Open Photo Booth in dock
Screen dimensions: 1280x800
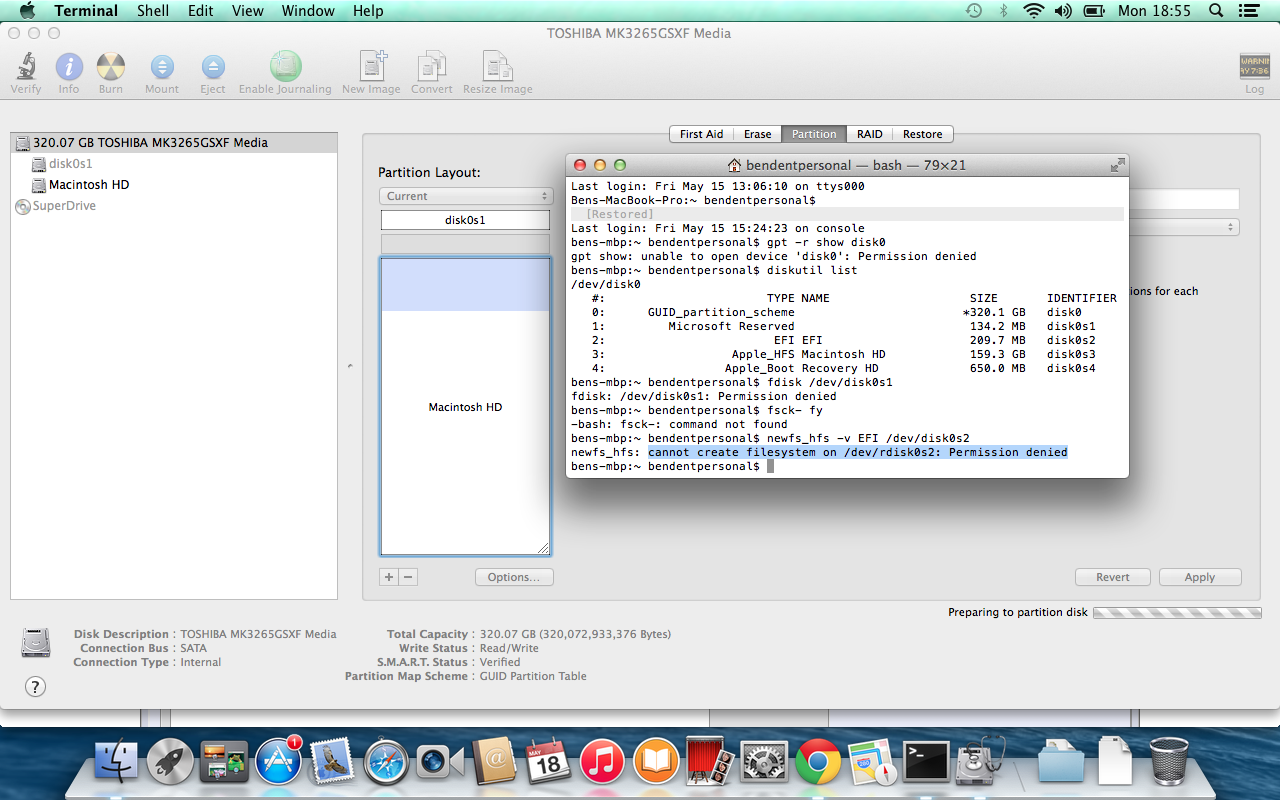pyautogui.click(x=710, y=763)
